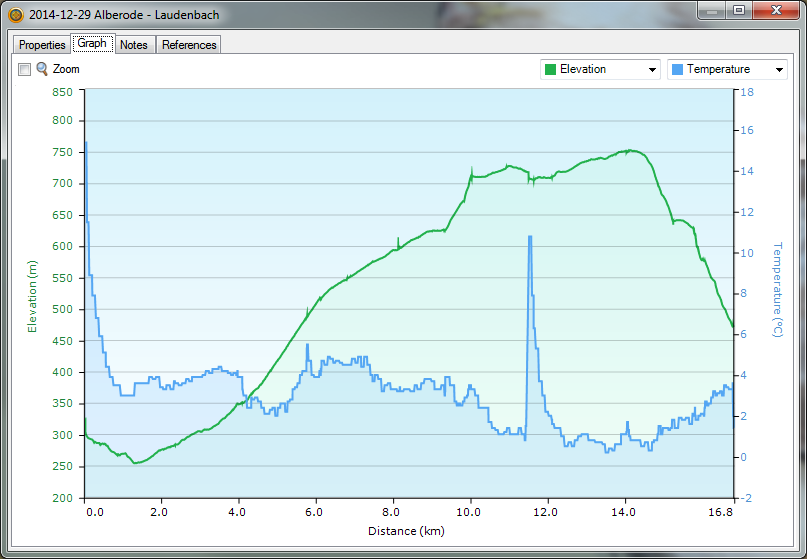Click the Zoom magnifier icon
807x559 pixels.
point(42,69)
